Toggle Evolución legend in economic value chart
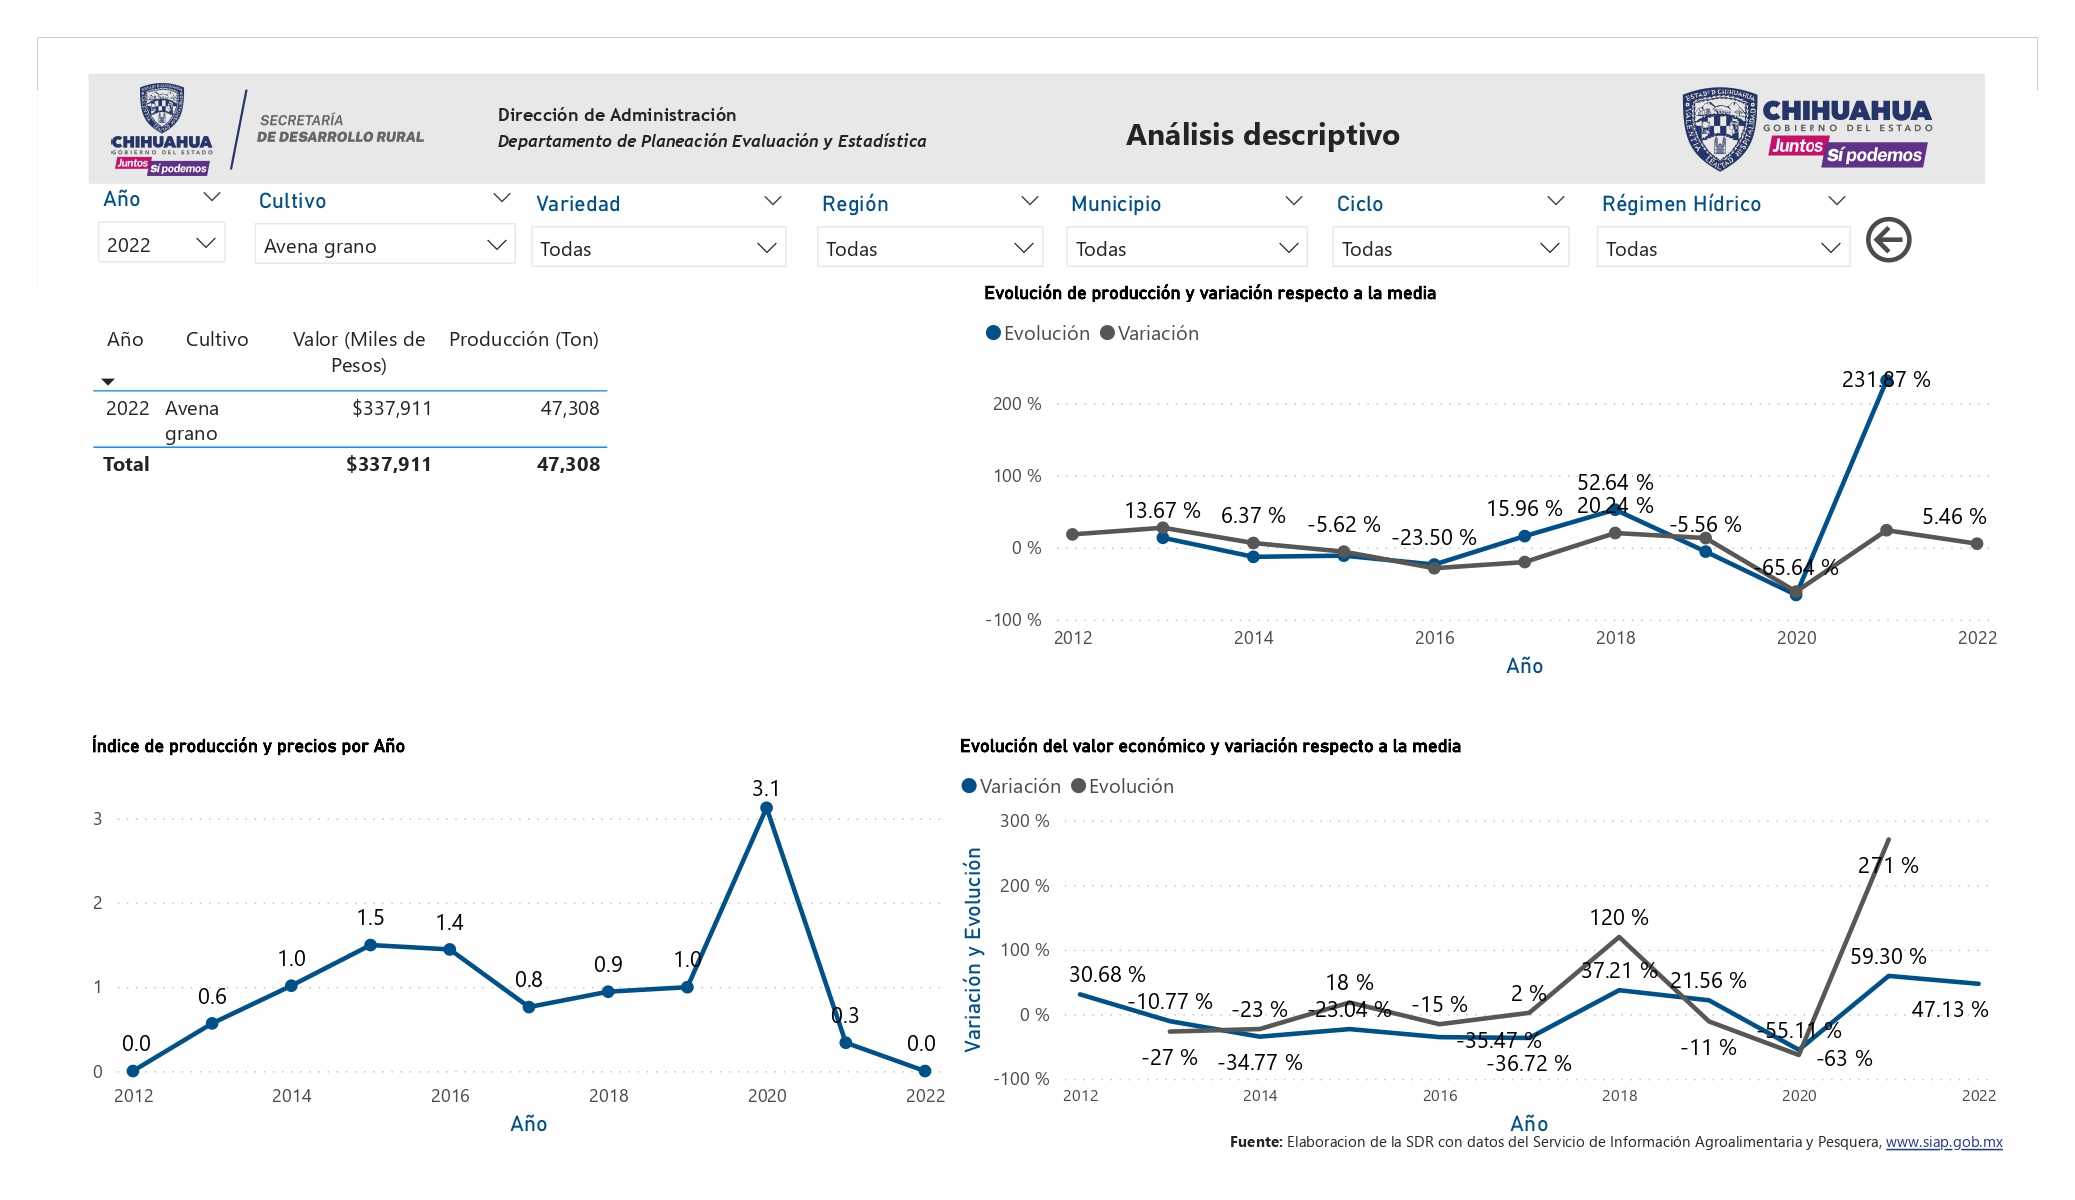 [x=1122, y=786]
